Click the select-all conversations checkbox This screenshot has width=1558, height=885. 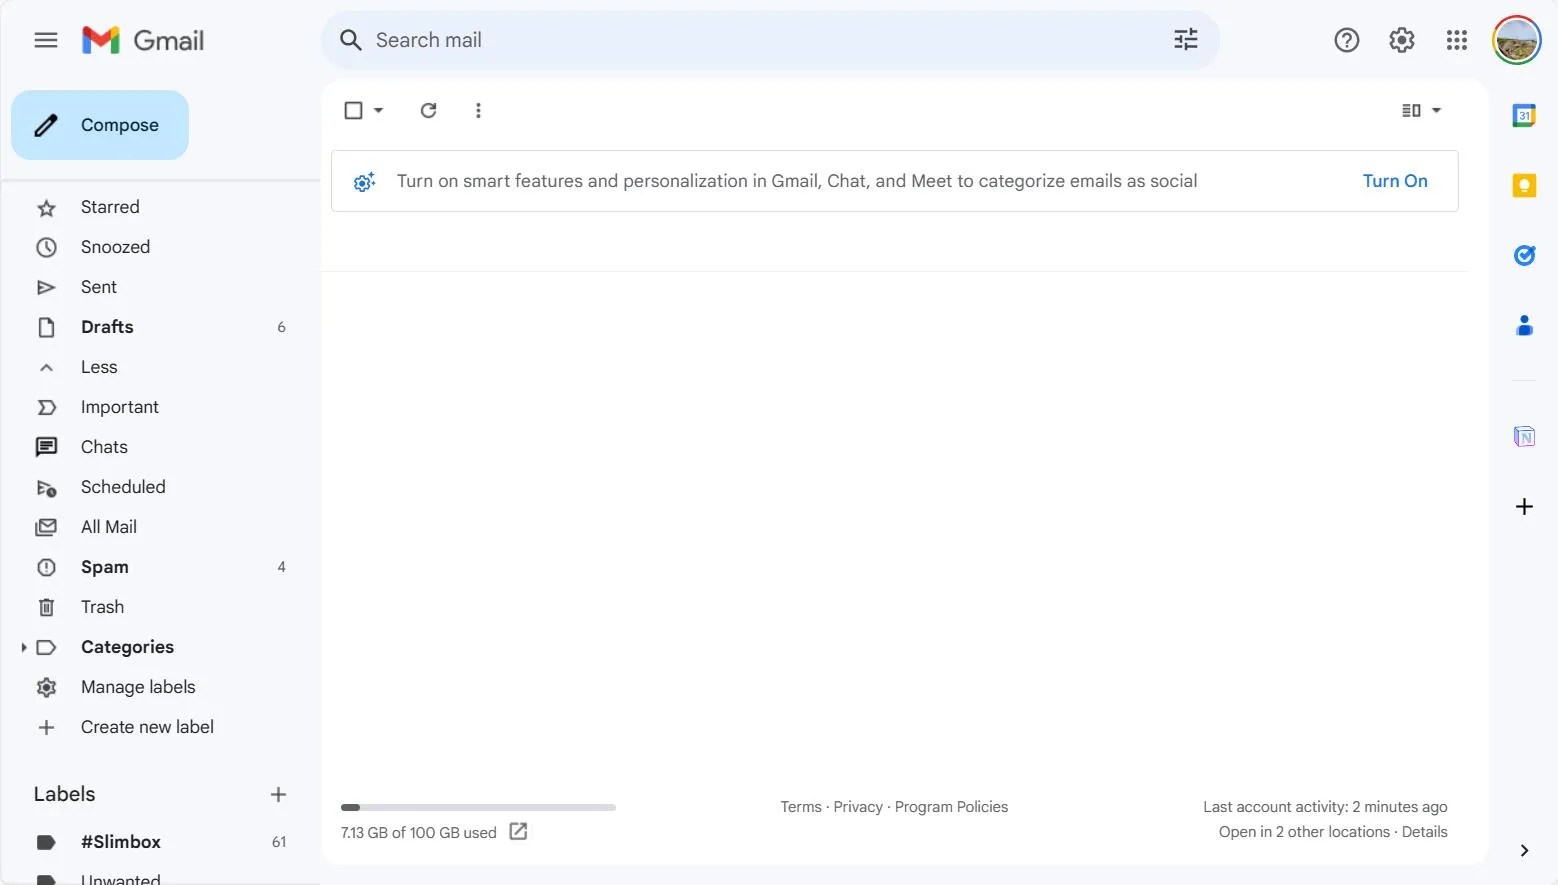click(353, 110)
